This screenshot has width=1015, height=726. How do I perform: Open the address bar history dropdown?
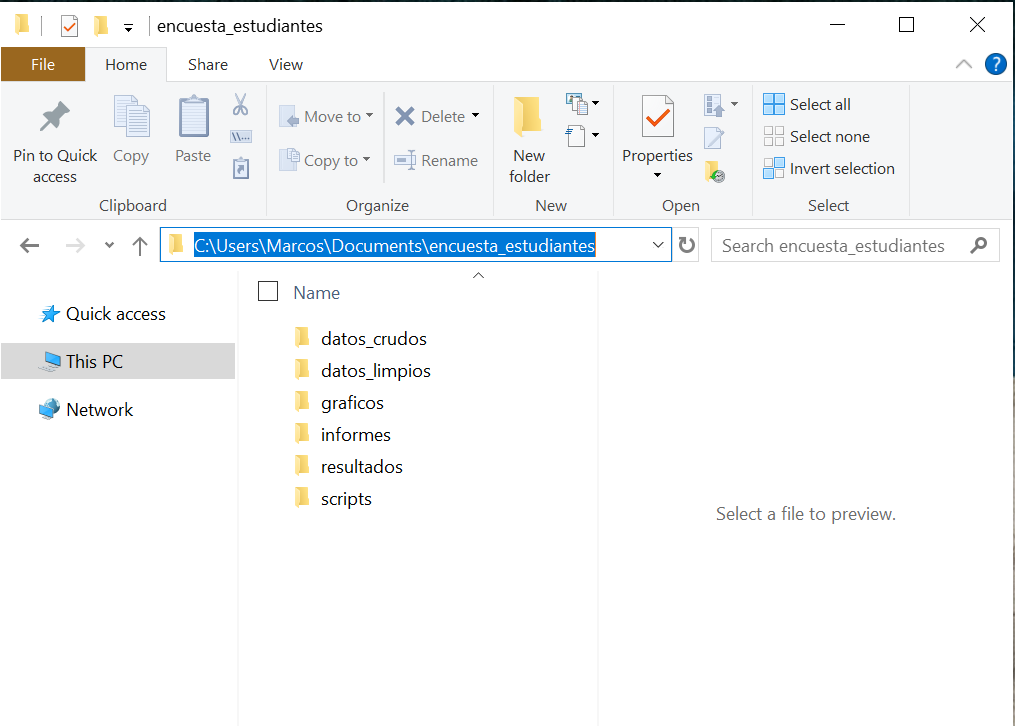pyautogui.click(x=658, y=245)
